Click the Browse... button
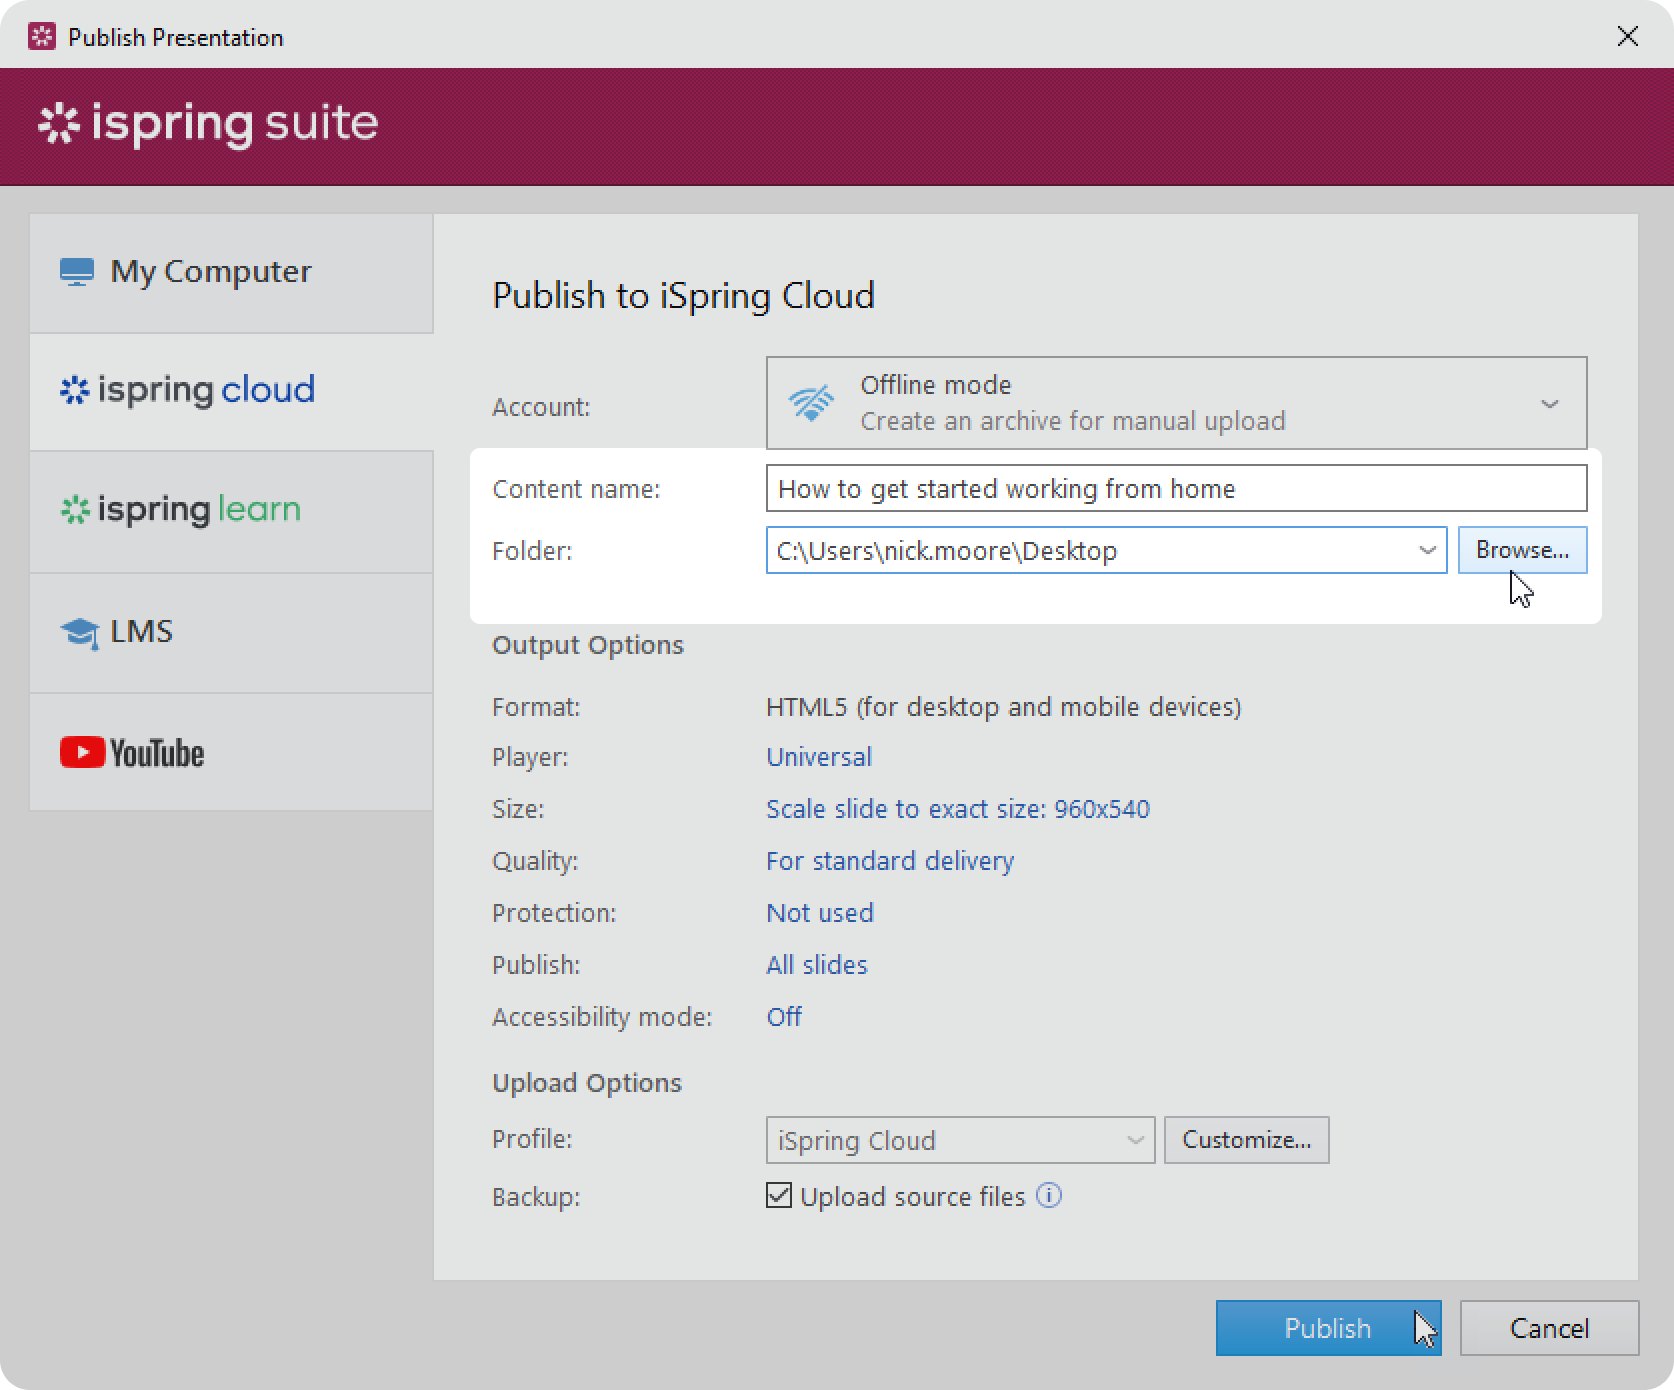Image resolution: width=1674 pixels, height=1390 pixels. (x=1522, y=550)
